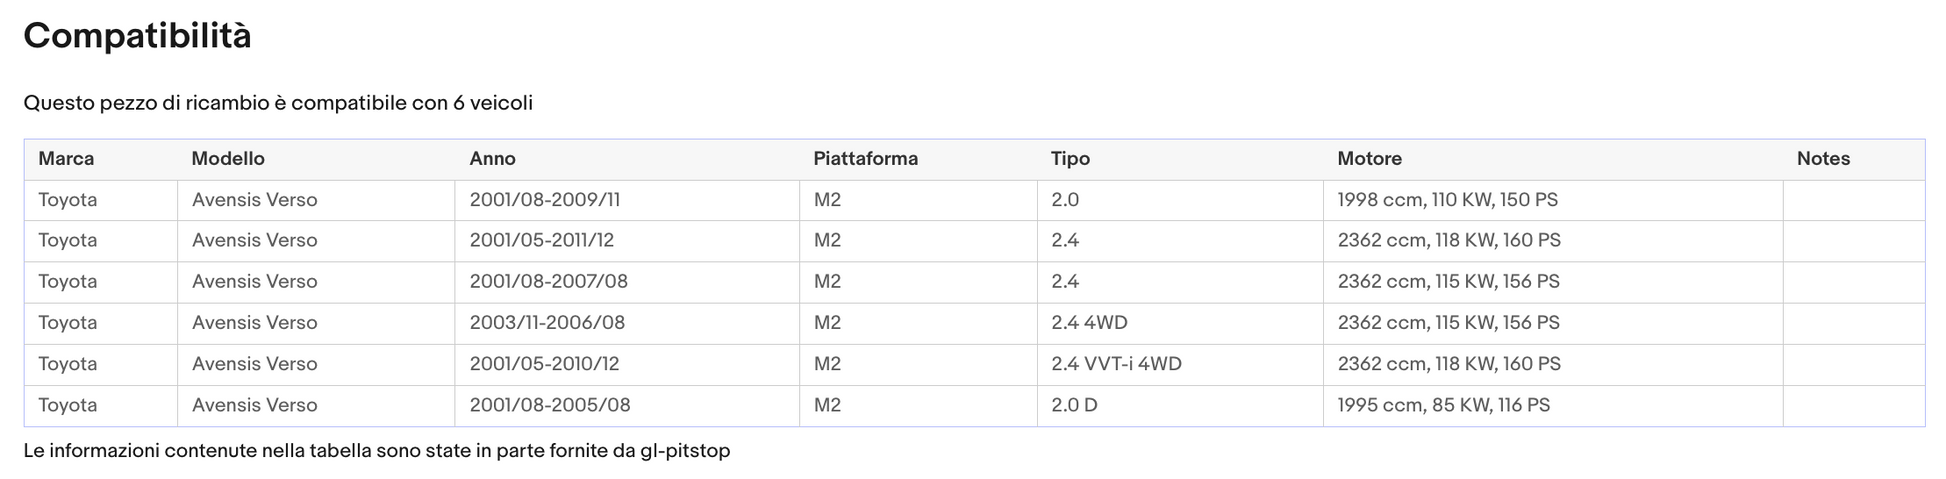Select the 2001/08-2009/11 year cell
The image size is (1946, 479).
coord(627,200)
